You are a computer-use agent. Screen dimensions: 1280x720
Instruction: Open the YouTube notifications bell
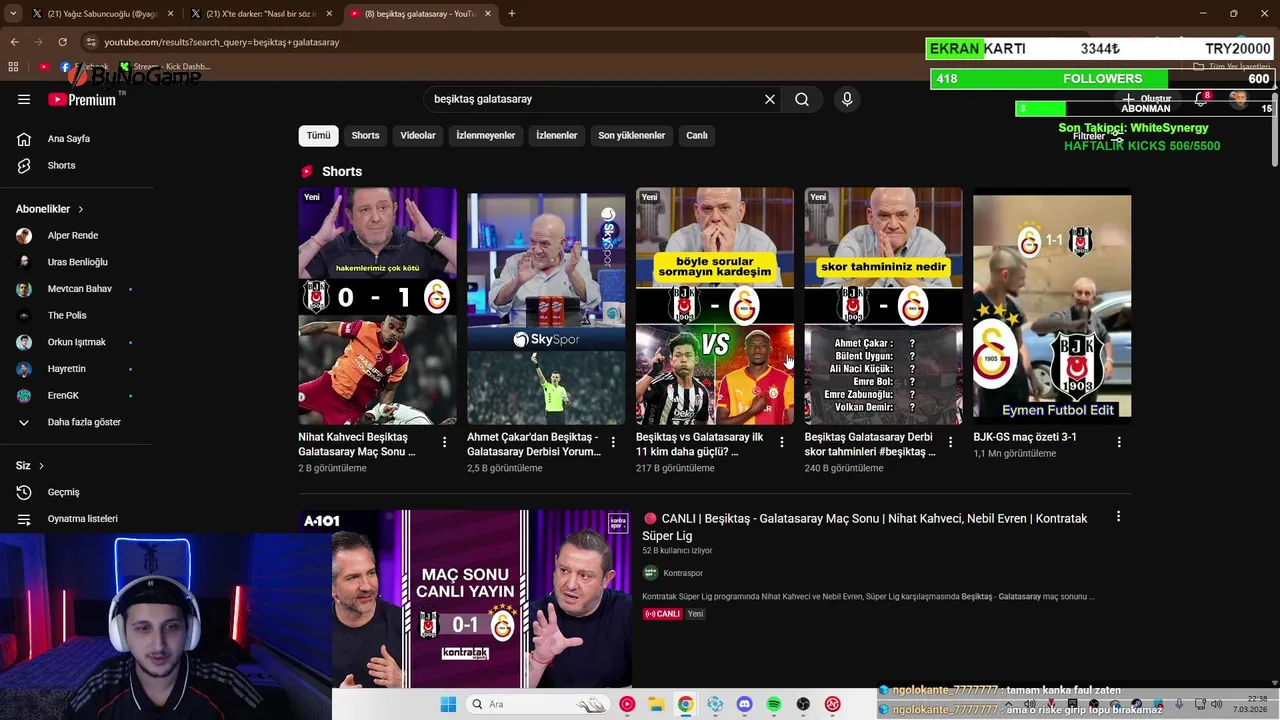[x=1201, y=99]
